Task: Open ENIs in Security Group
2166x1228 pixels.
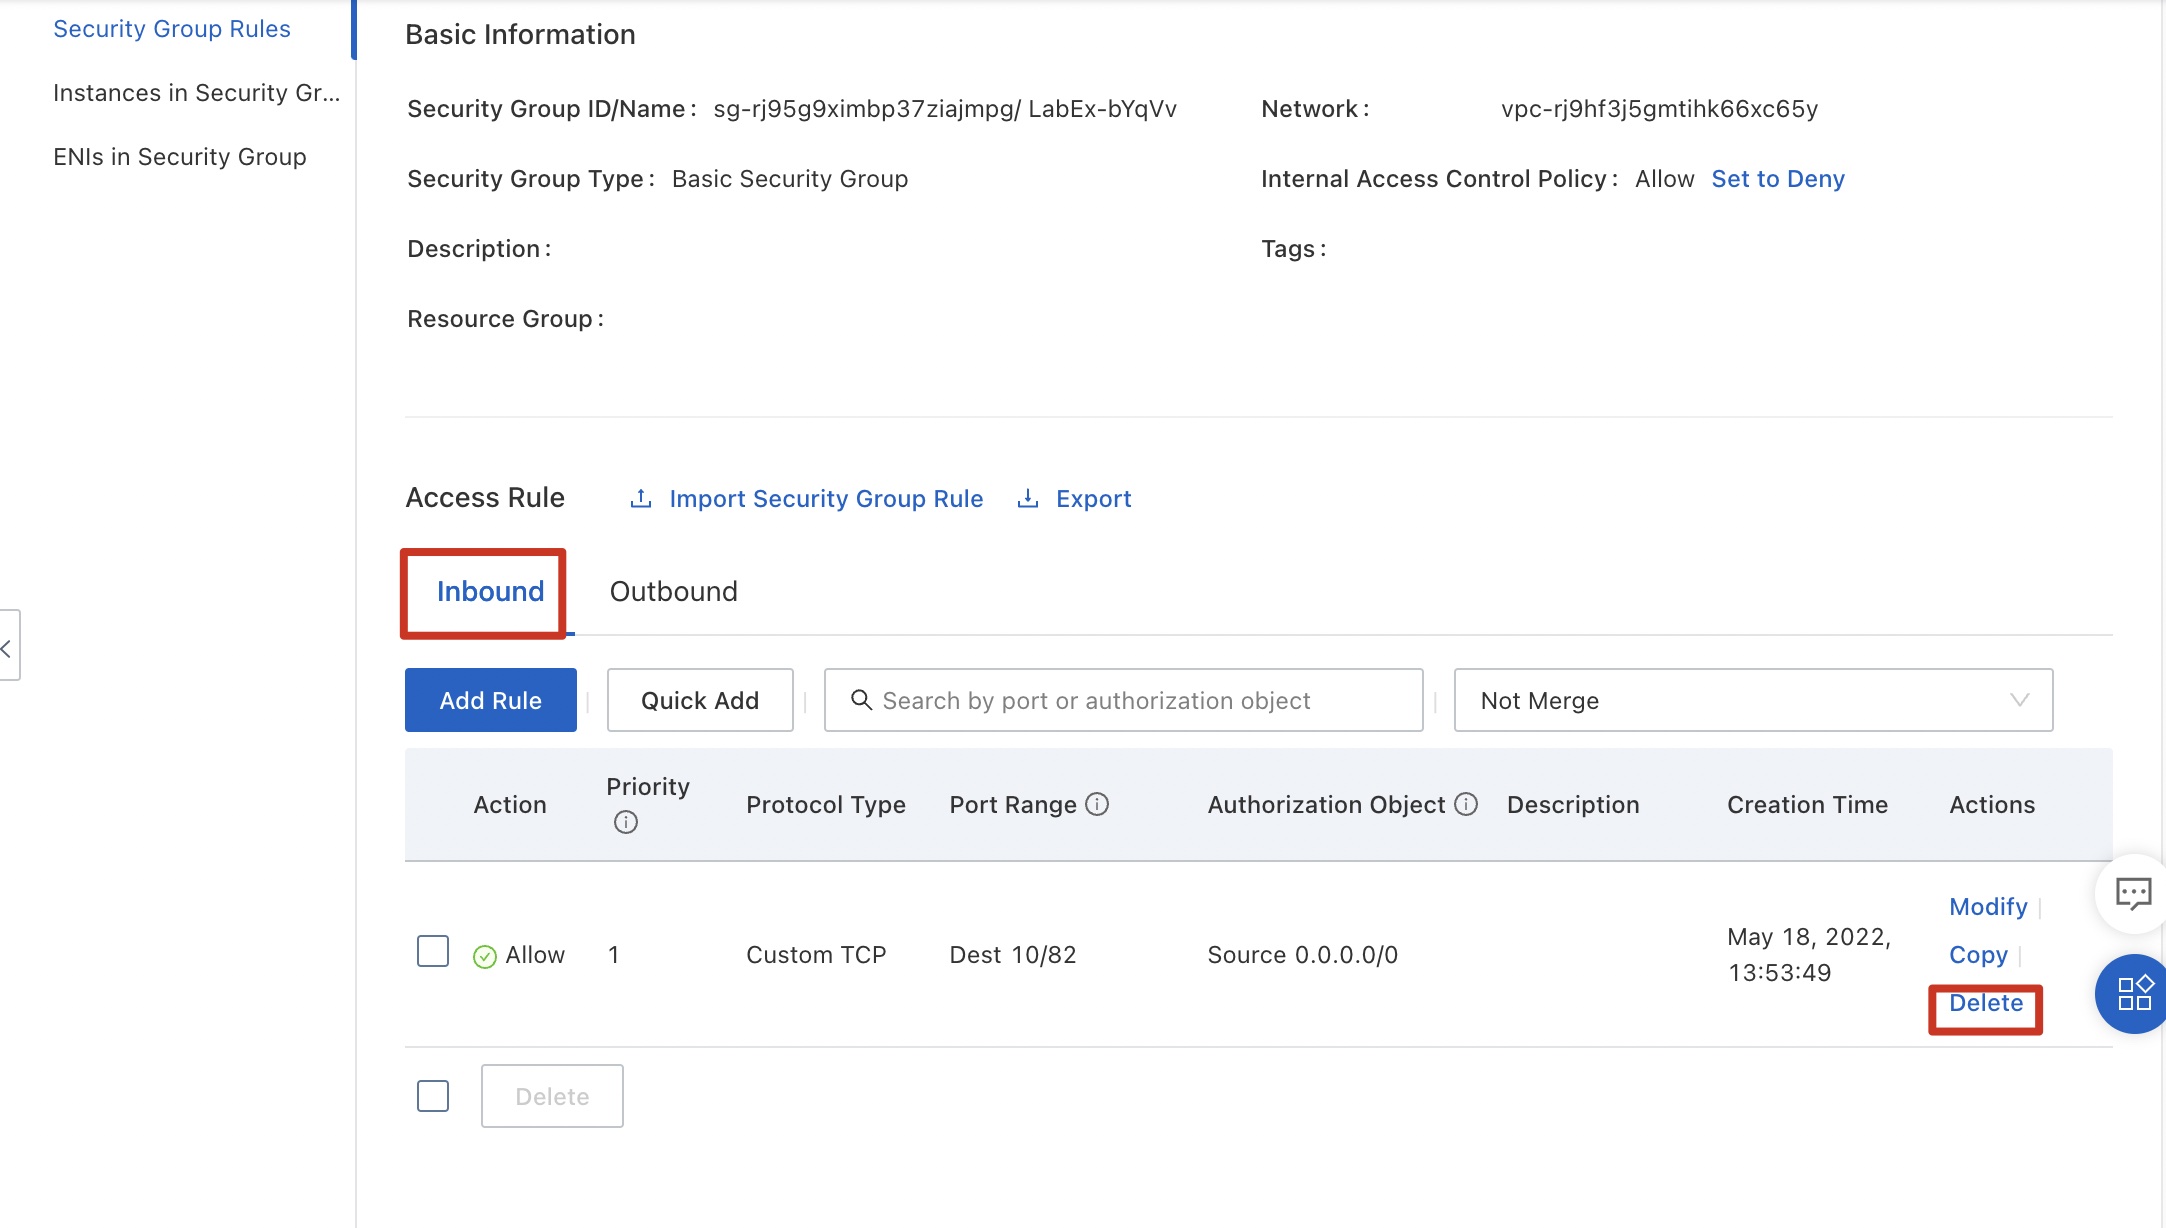Action: point(180,157)
